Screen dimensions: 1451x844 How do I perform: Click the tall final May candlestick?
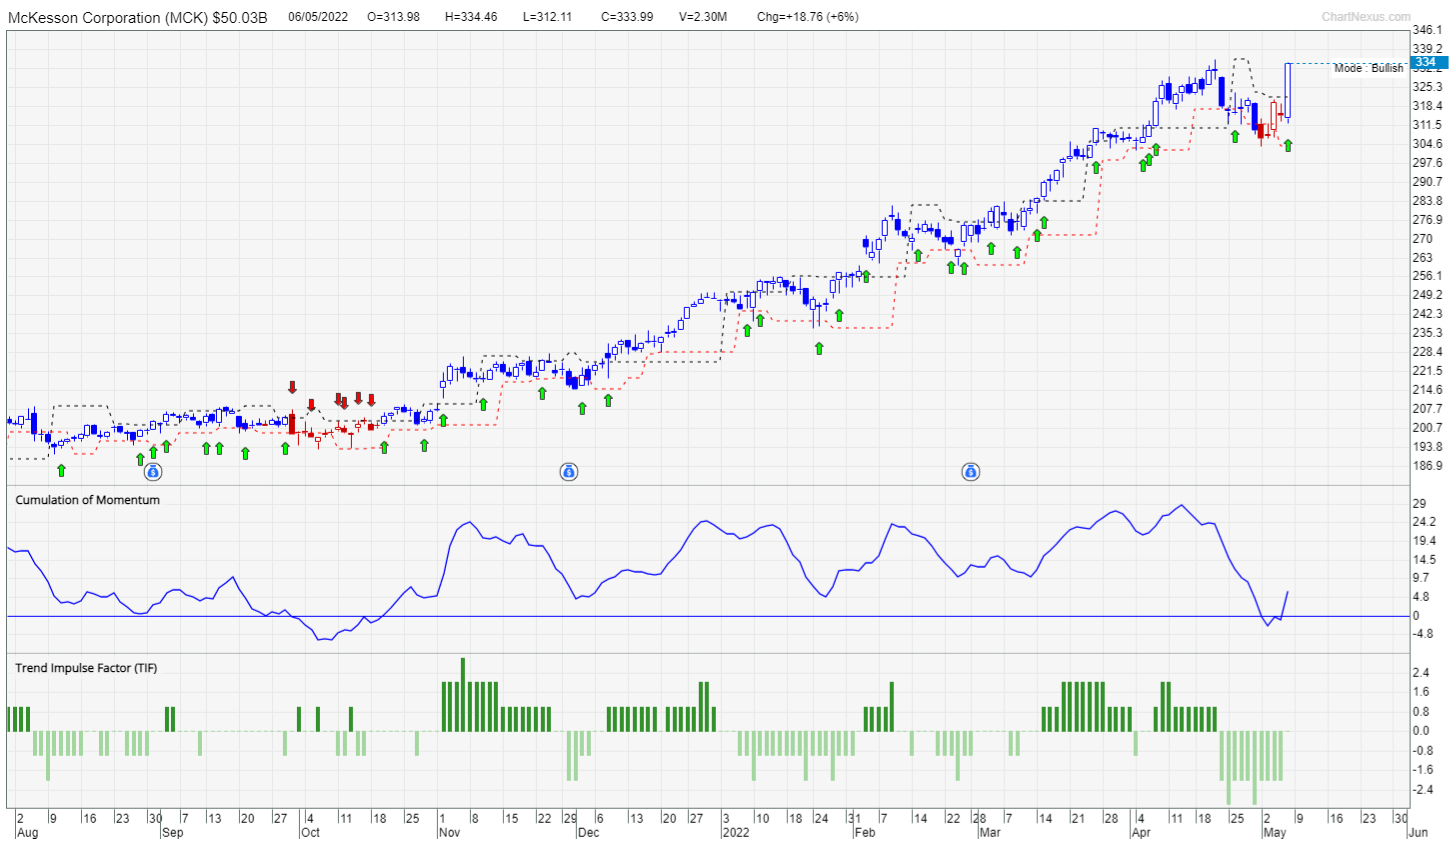point(1288,91)
